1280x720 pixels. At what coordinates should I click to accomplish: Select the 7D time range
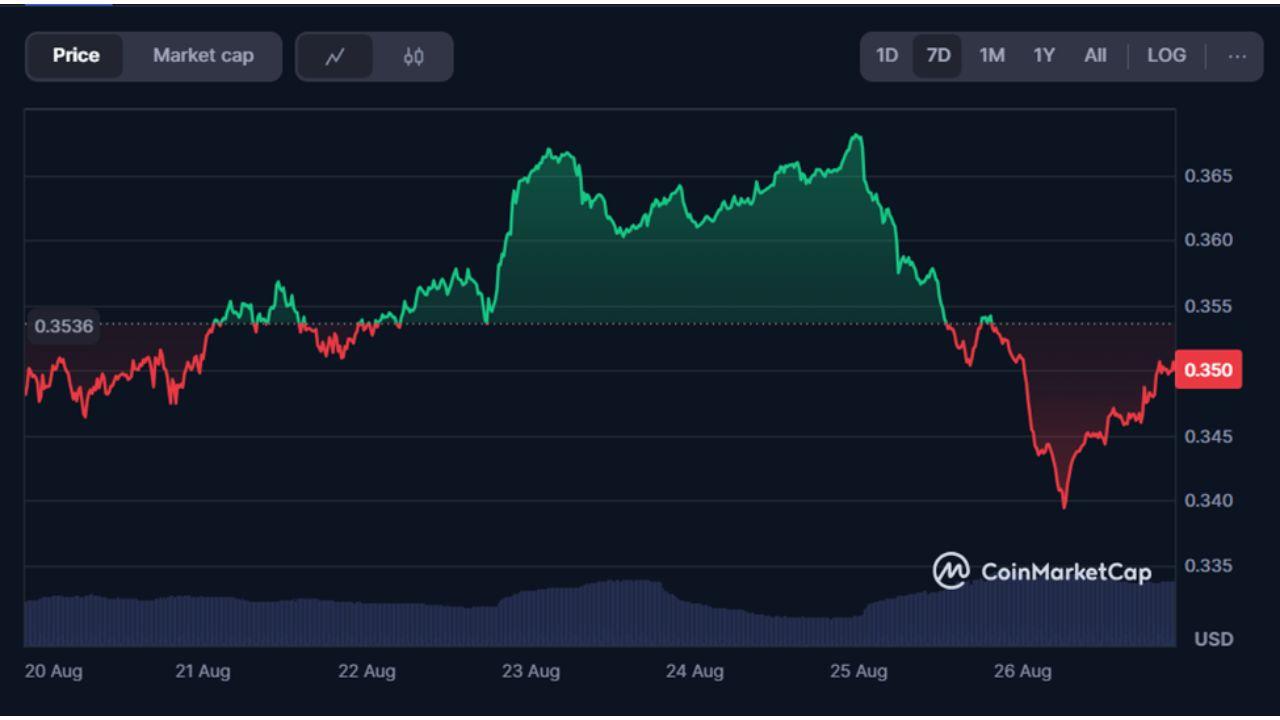939,56
